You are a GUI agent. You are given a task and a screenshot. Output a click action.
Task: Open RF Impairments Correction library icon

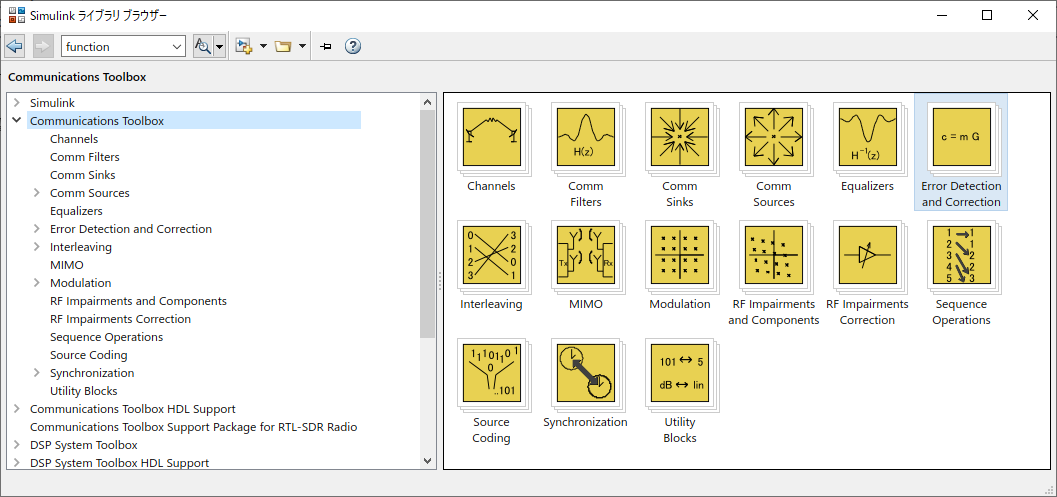[x=868, y=255]
